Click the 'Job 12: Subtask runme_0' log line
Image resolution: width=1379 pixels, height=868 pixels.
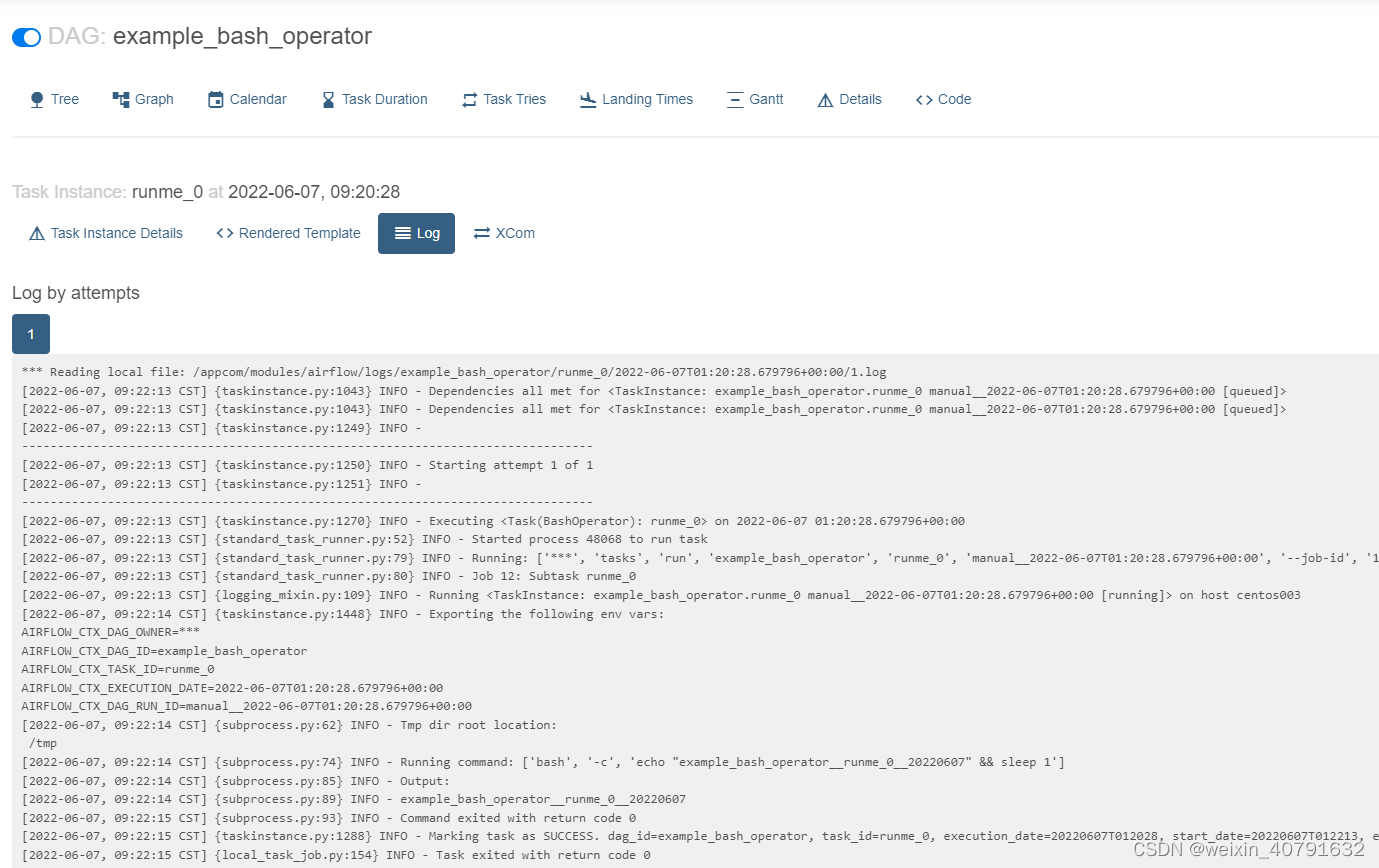[328, 576]
